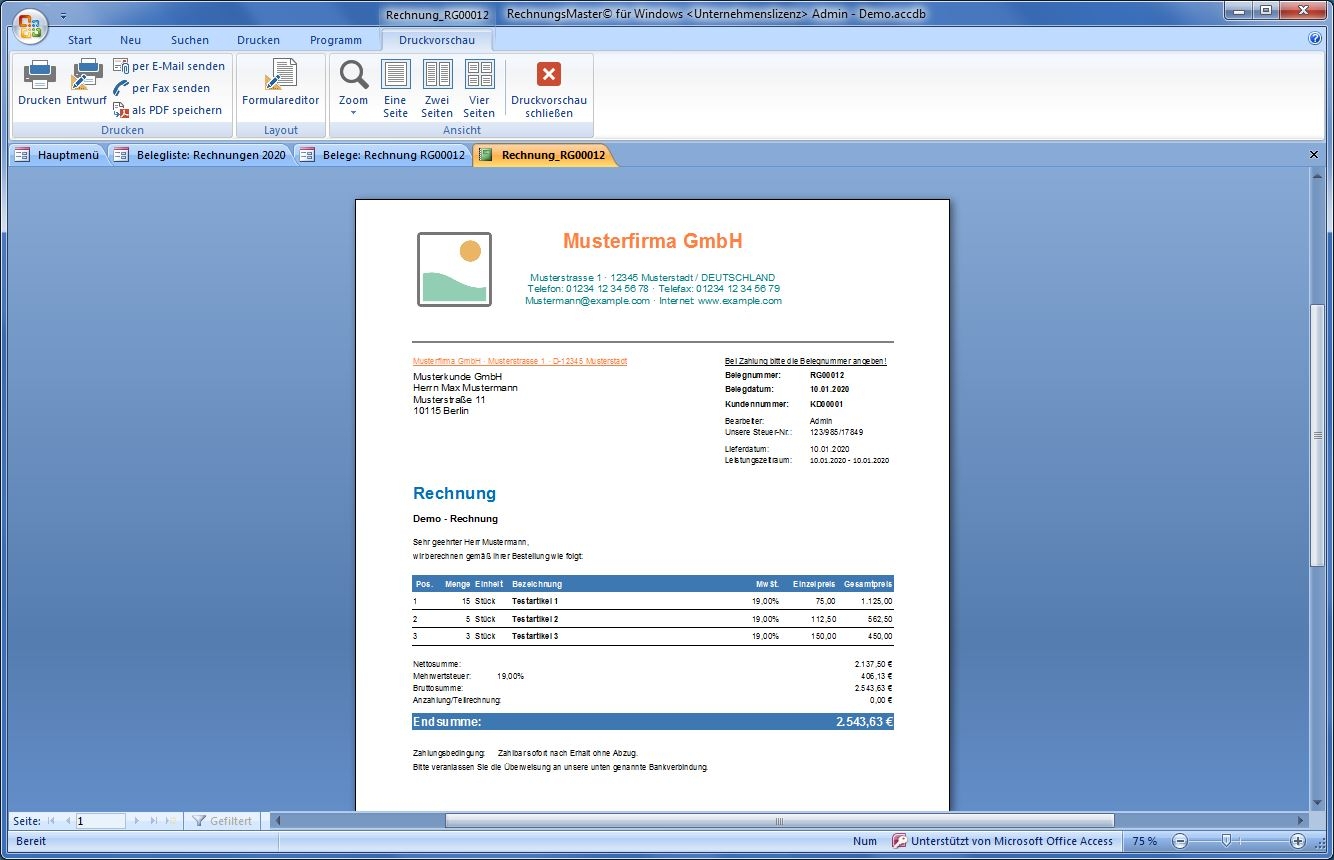Click the Musterfirma GmbH heading
The height and width of the screenshot is (860, 1334).
pyautogui.click(x=653, y=241)
